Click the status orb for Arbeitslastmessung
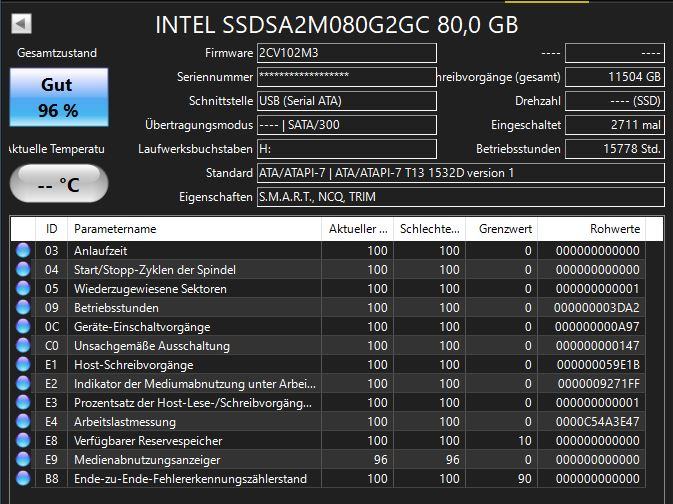 pyautogui.click(x=23, y=422)
